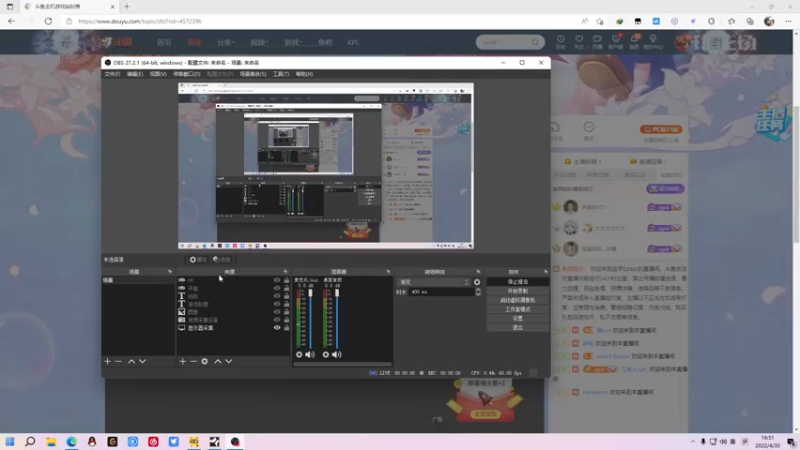This screenshot has height=450, width=800.
Task: Add a source with the plus icon in the 来源 panel
Action: click(x=183, y=361)
